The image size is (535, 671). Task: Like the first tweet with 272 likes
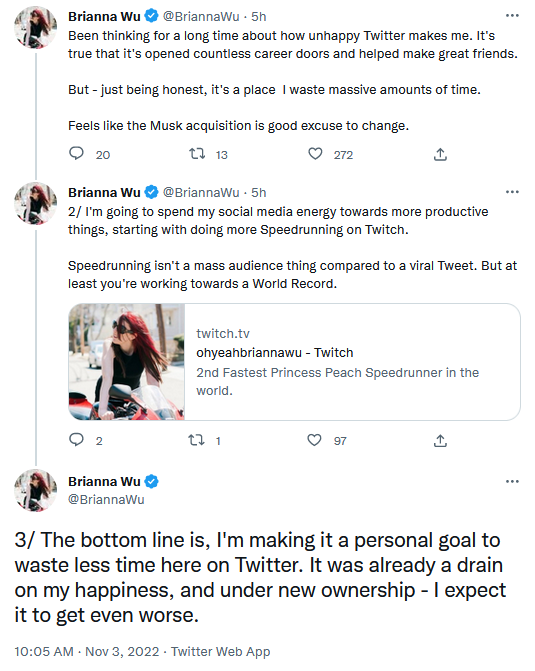click(x=315, y=153)
